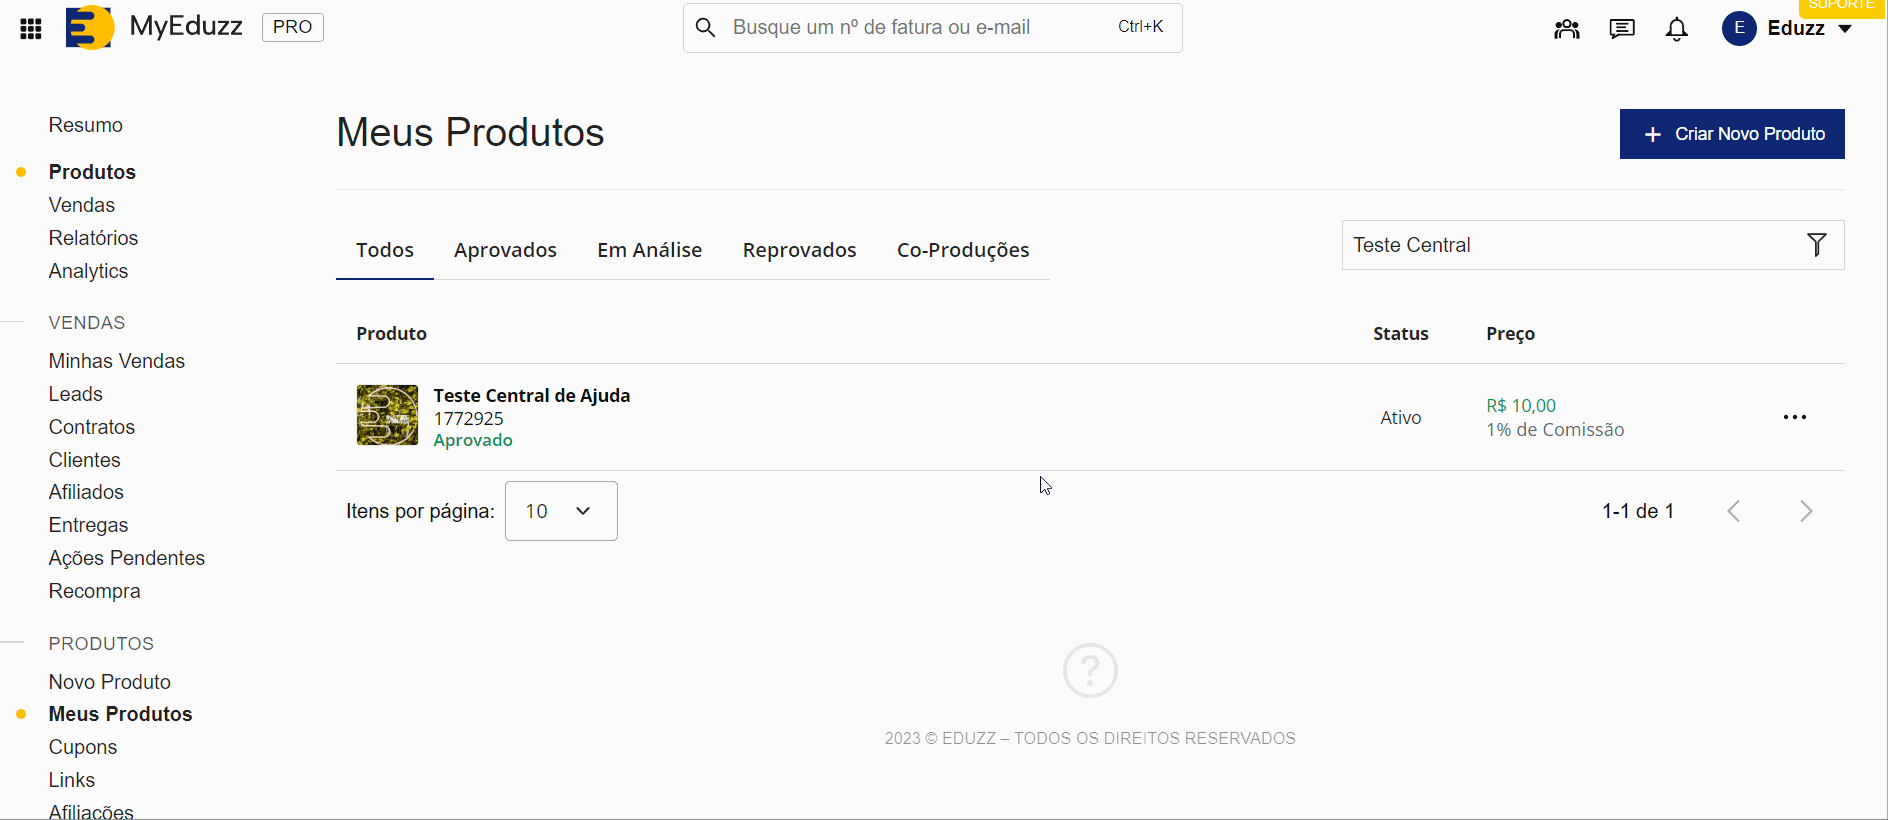This screenshot has height=820, width=1888.
Task: Go to previous page arrow
Action: pyautogui.click(x=1733, y=511)
